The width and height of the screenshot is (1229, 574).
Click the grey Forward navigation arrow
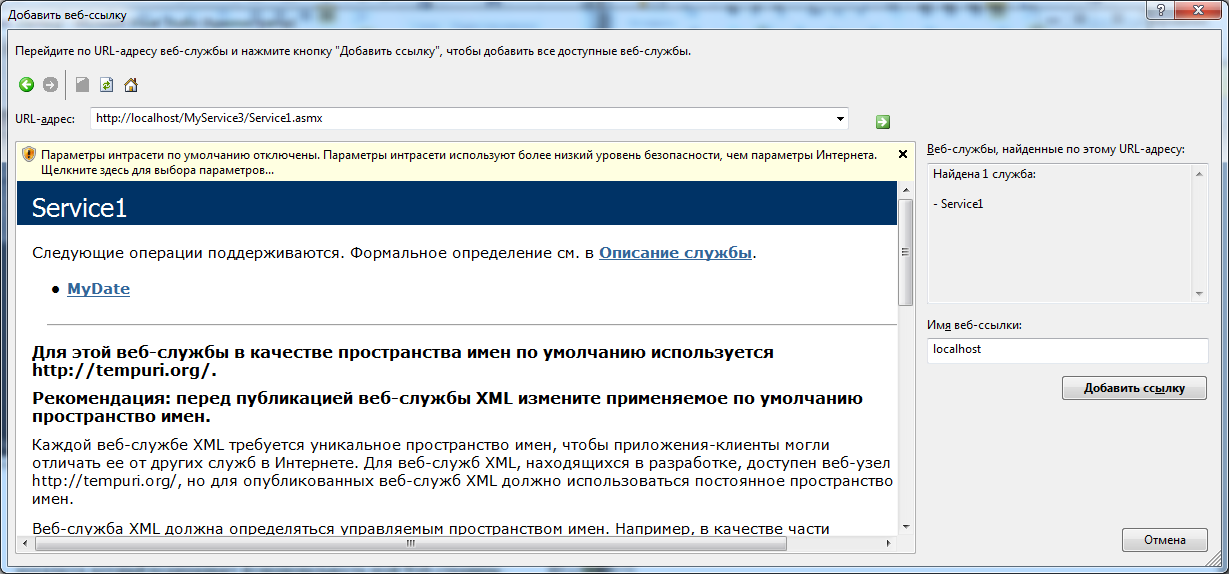50,85
